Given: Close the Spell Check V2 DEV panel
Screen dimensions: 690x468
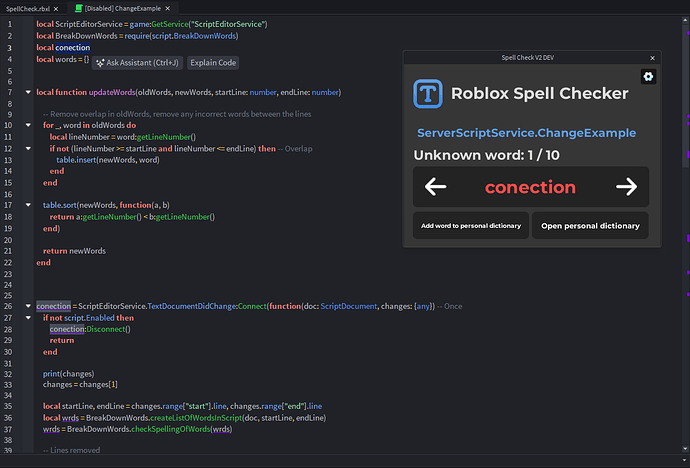Looking at the screenshot, I should [x=653, y=58].
